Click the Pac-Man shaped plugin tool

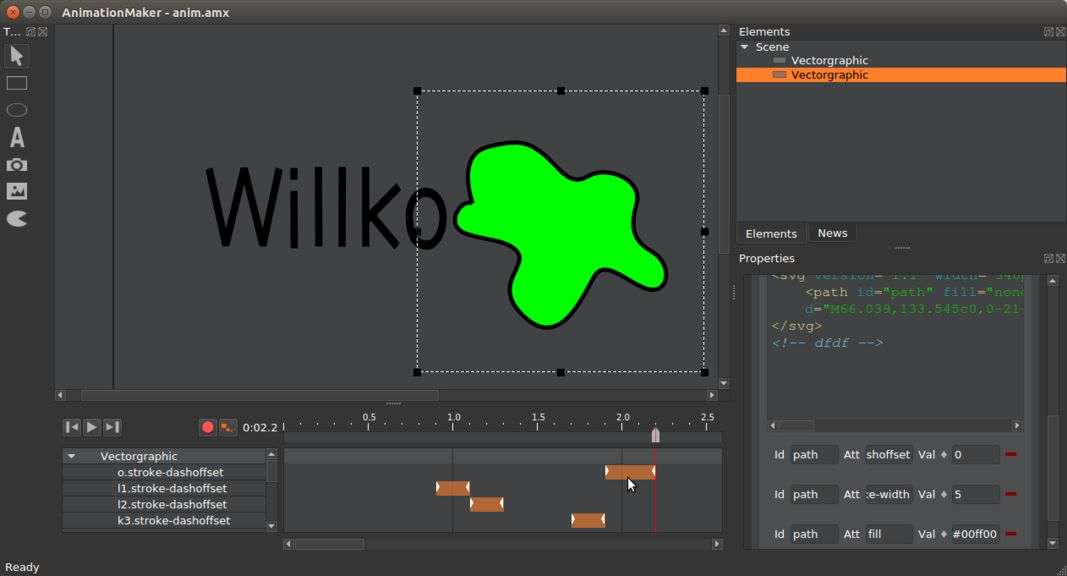(x=17, y=218)
